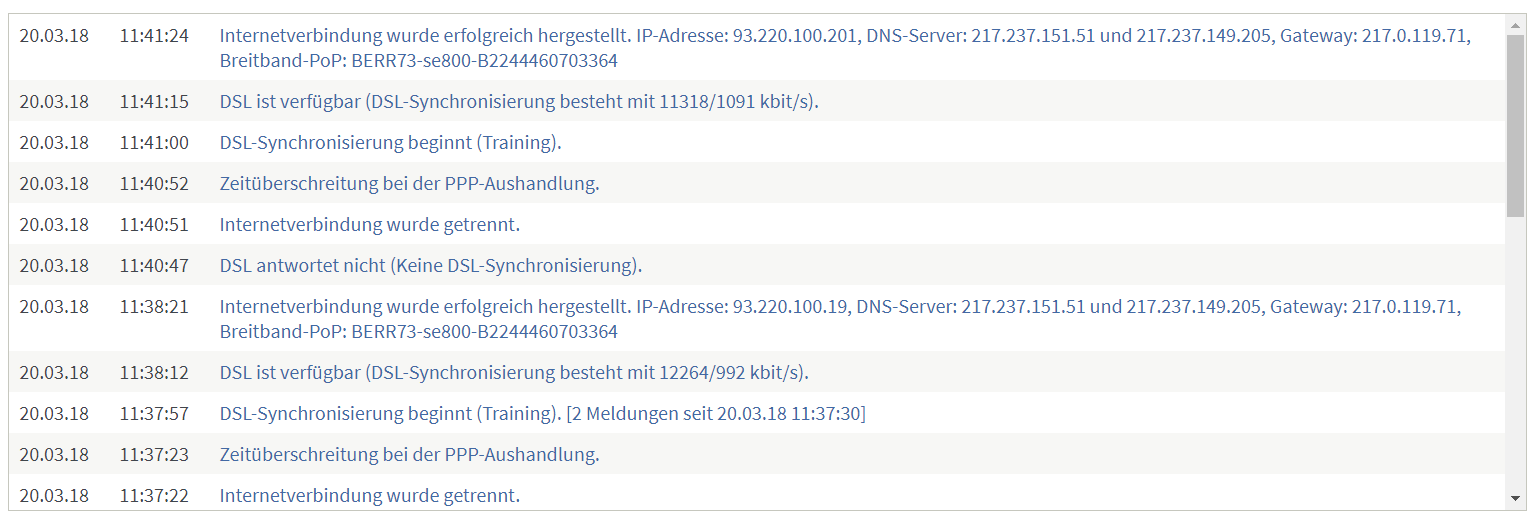Viewport: 1533px width, 531px height.
Task: Click the log list scrollbar thumb
Action: (x=1516, y=125)
